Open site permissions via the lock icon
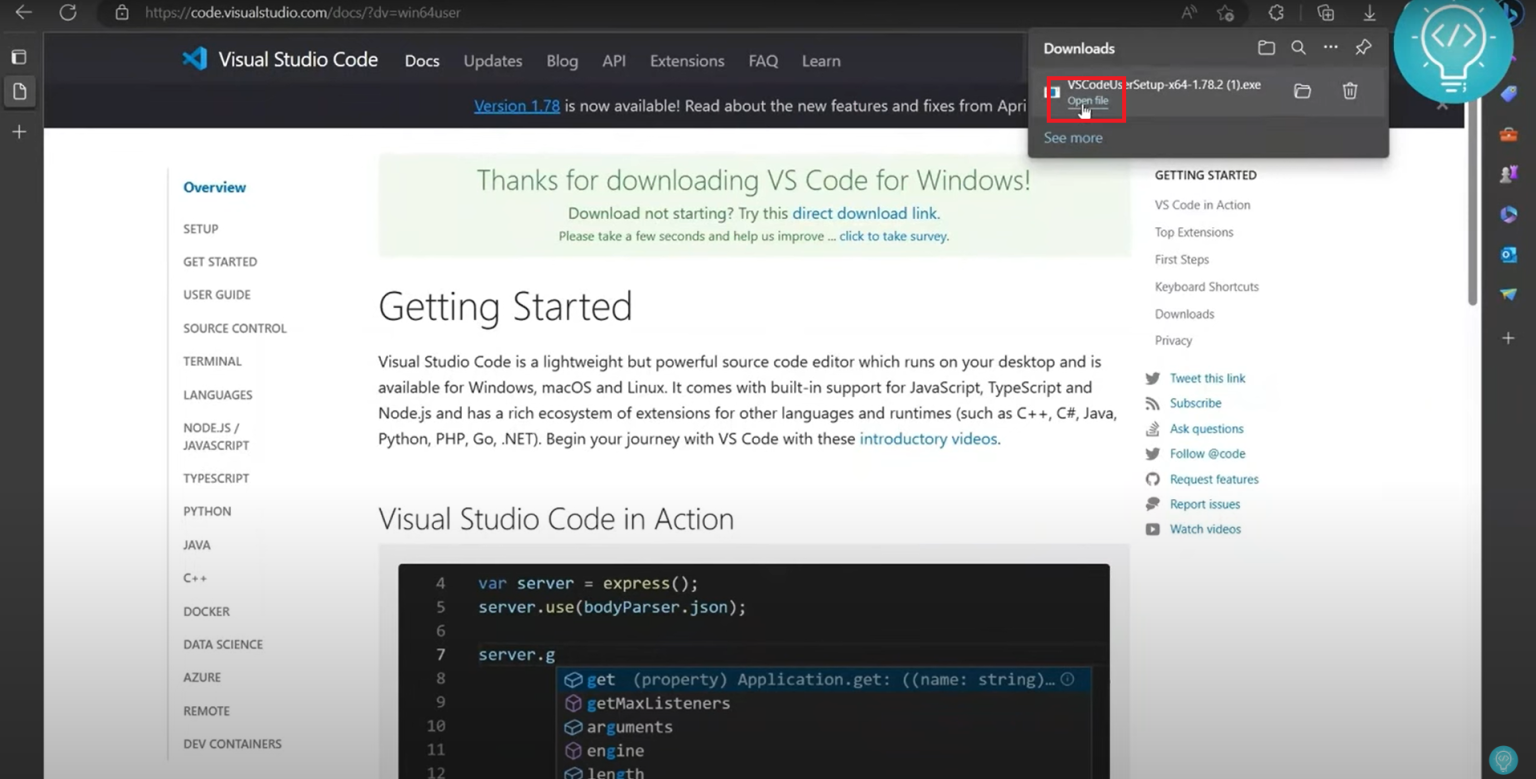The image size is (1536, 779). (122, 13)
